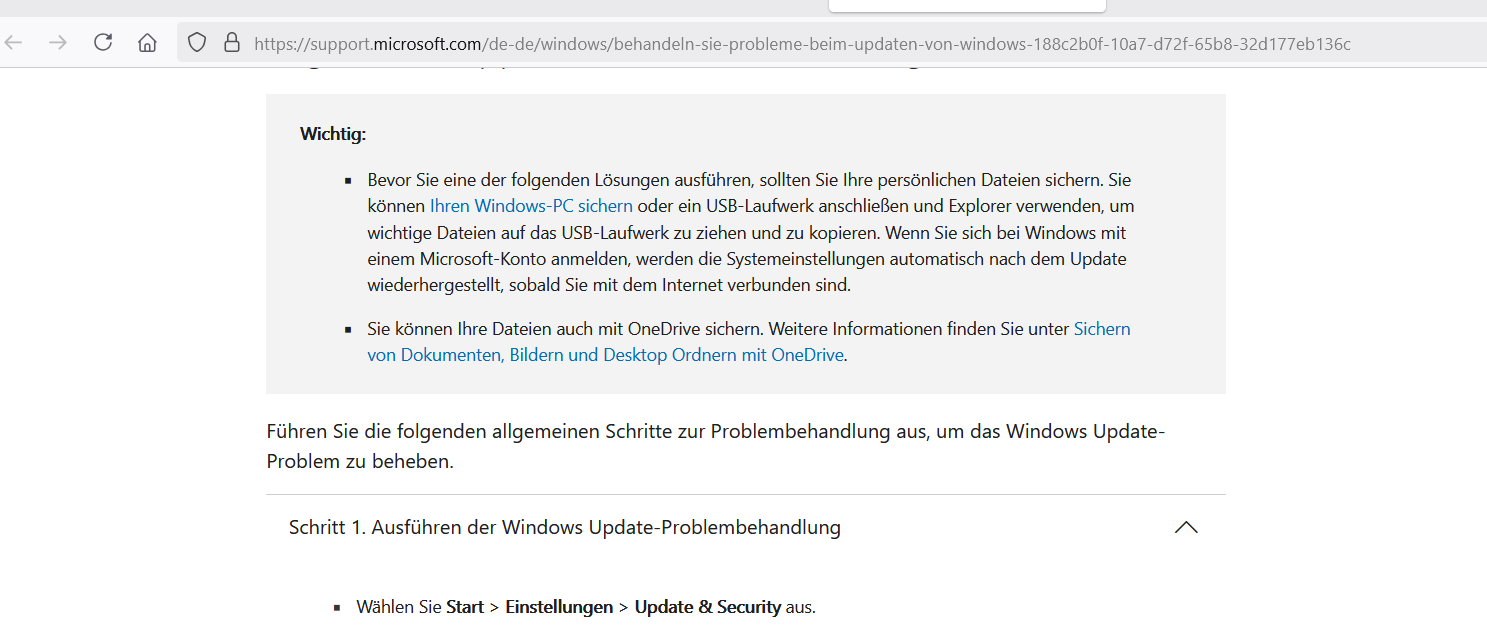
Task: Collapse Schritt 1 using the chevron arrow
Action: [1186, 527]
